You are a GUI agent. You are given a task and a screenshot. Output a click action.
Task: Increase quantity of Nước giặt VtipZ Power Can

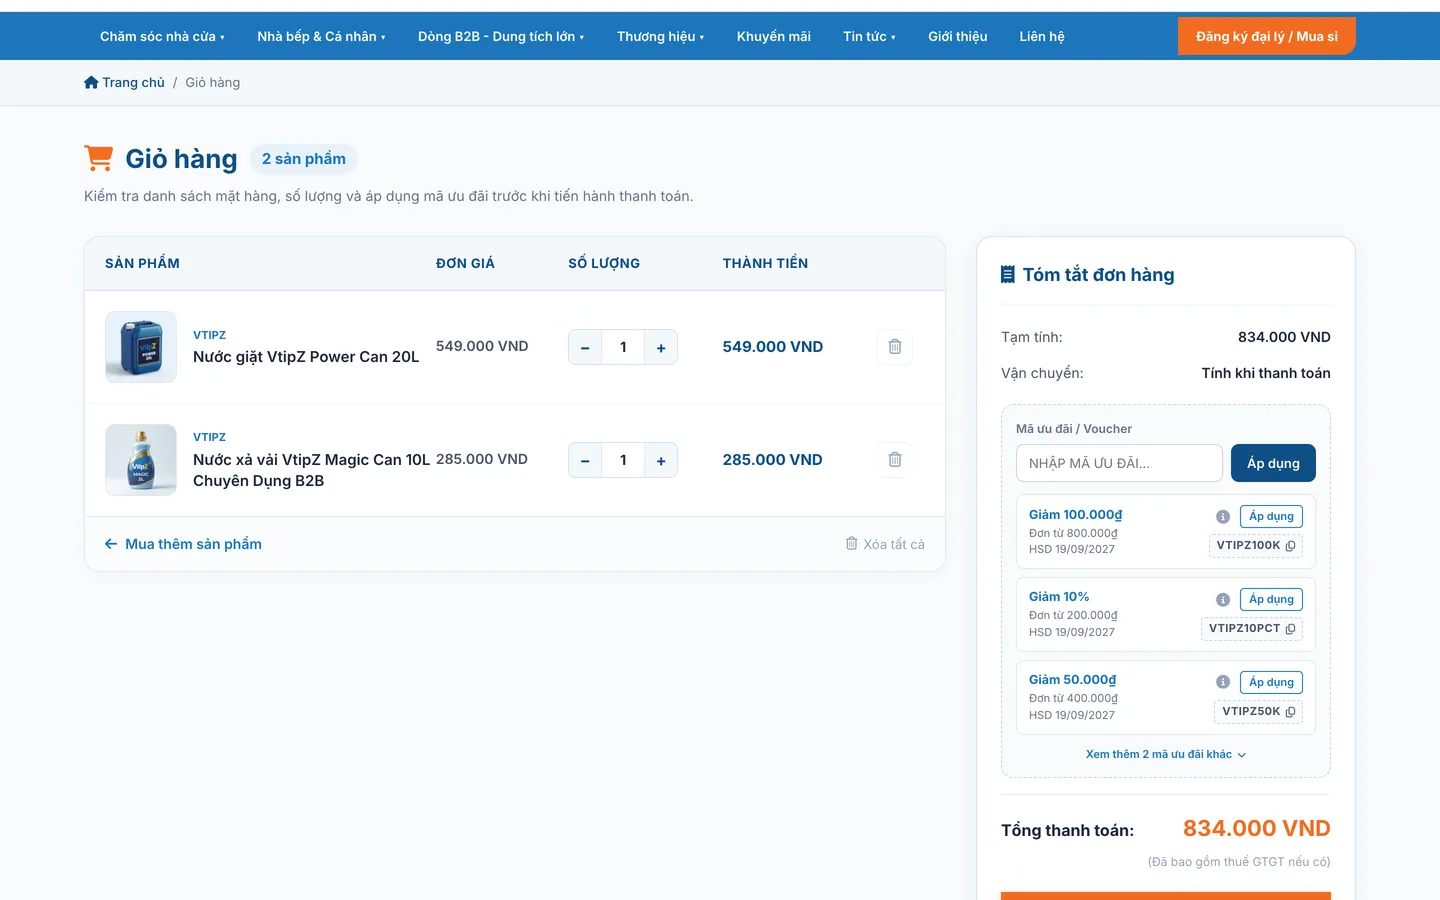[661, 347]
